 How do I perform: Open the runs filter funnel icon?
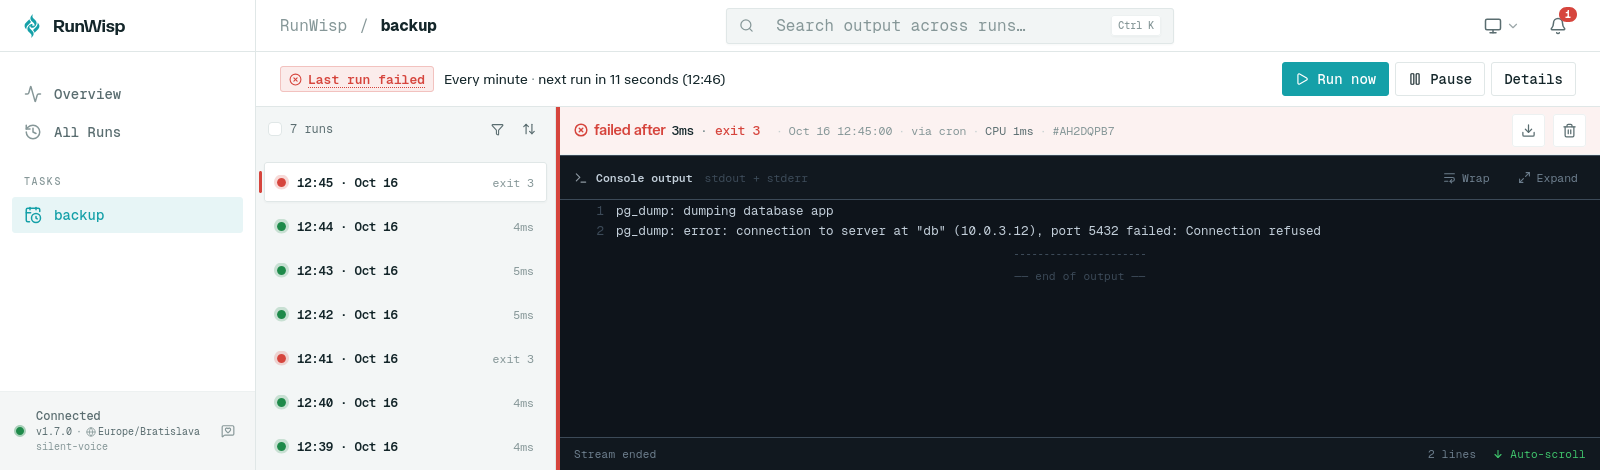(x=497, y=129)
